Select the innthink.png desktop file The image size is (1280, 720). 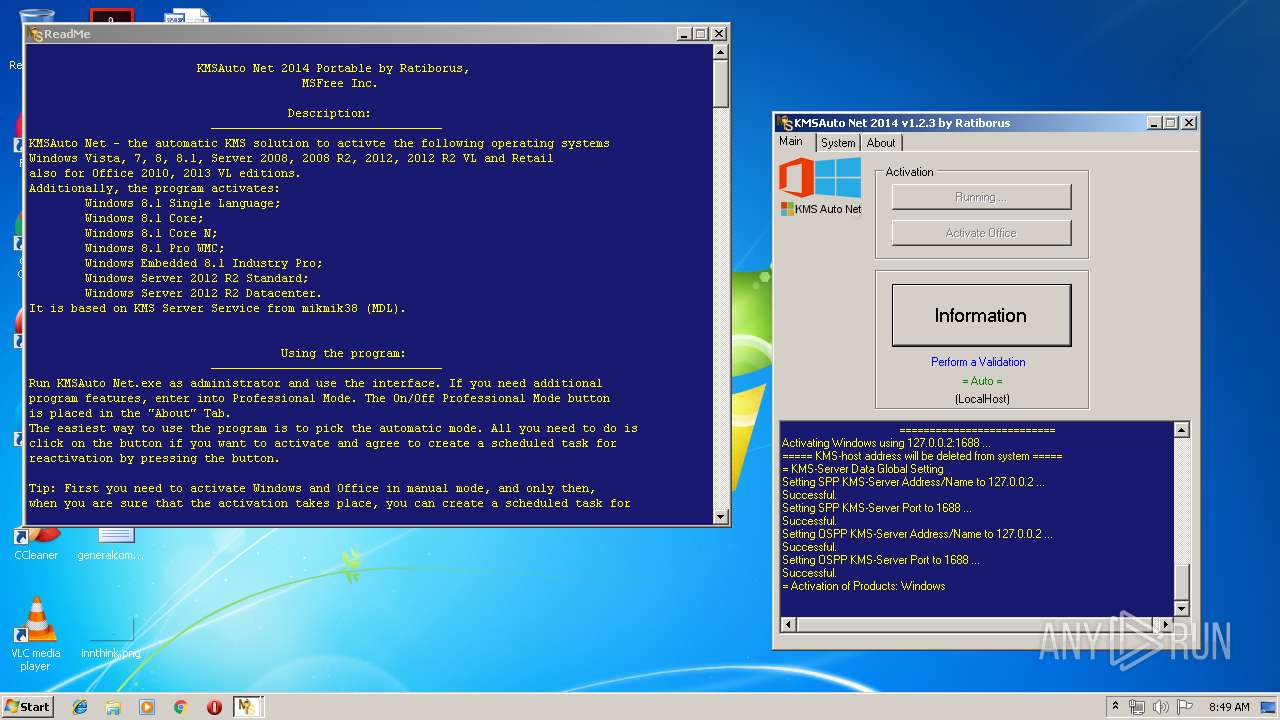111,634
